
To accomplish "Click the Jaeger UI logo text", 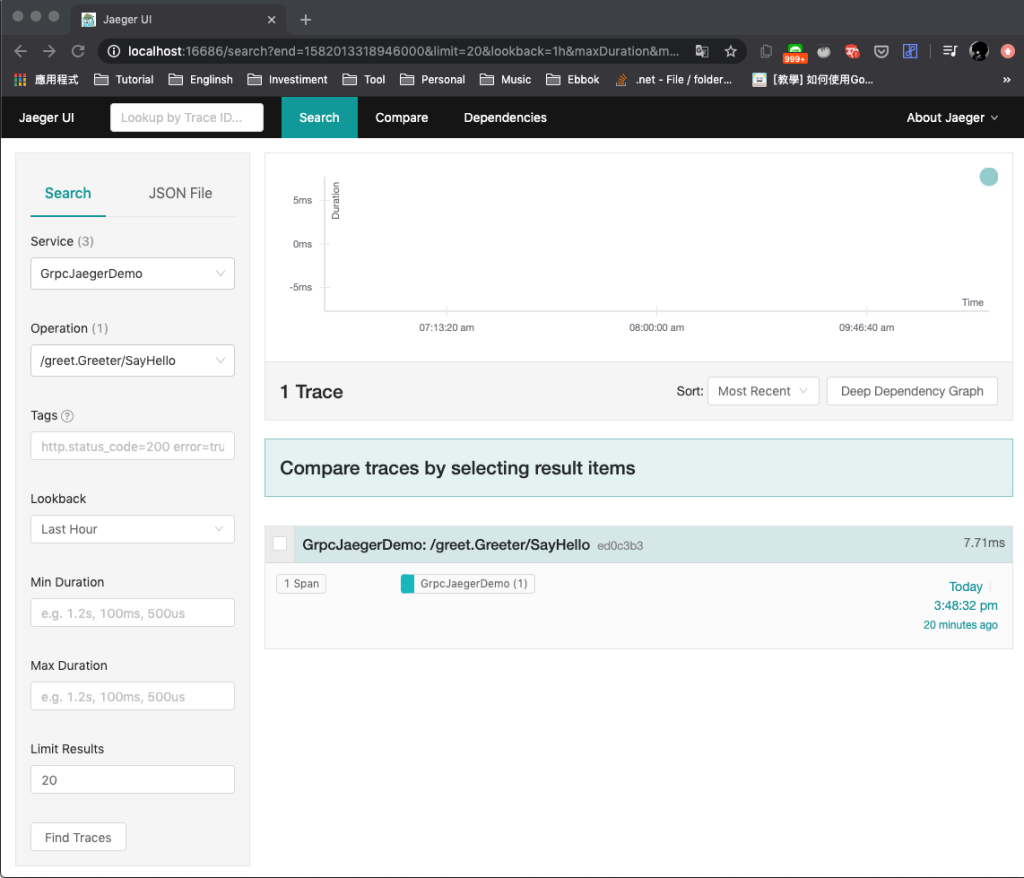I will point(46,118).
